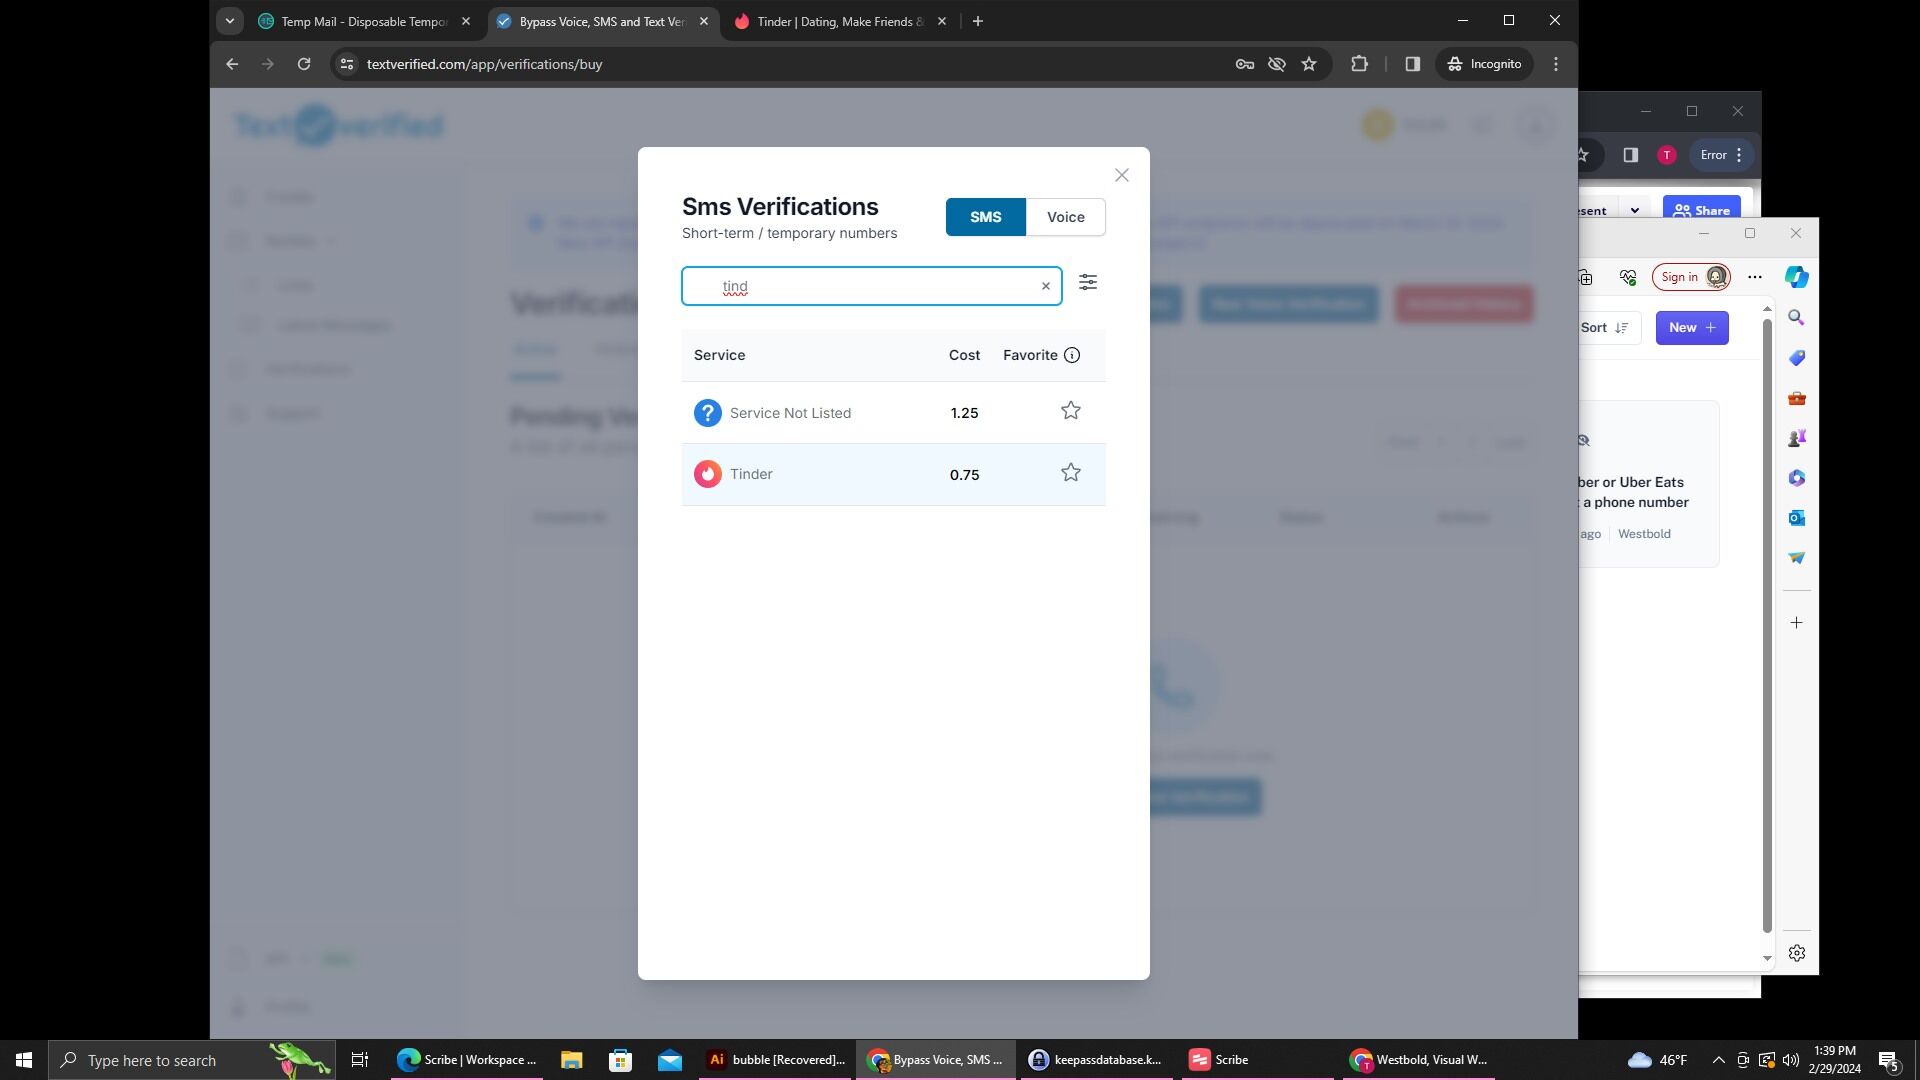Select the Tinder service row
The width and height of the screenshot is (1920, 1080).
tap(893, 474)
